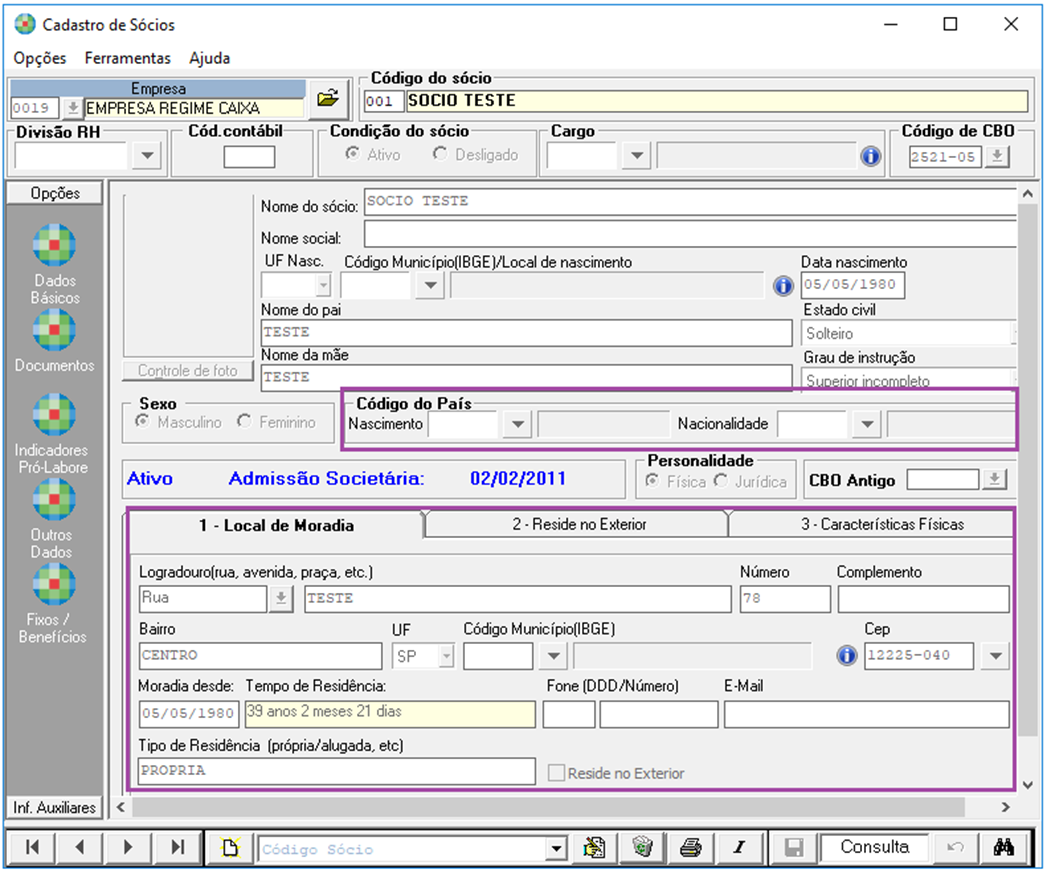Open the birth Código Município dropdown
This screenshot has height=874, width=1047.
coord(430,286)
